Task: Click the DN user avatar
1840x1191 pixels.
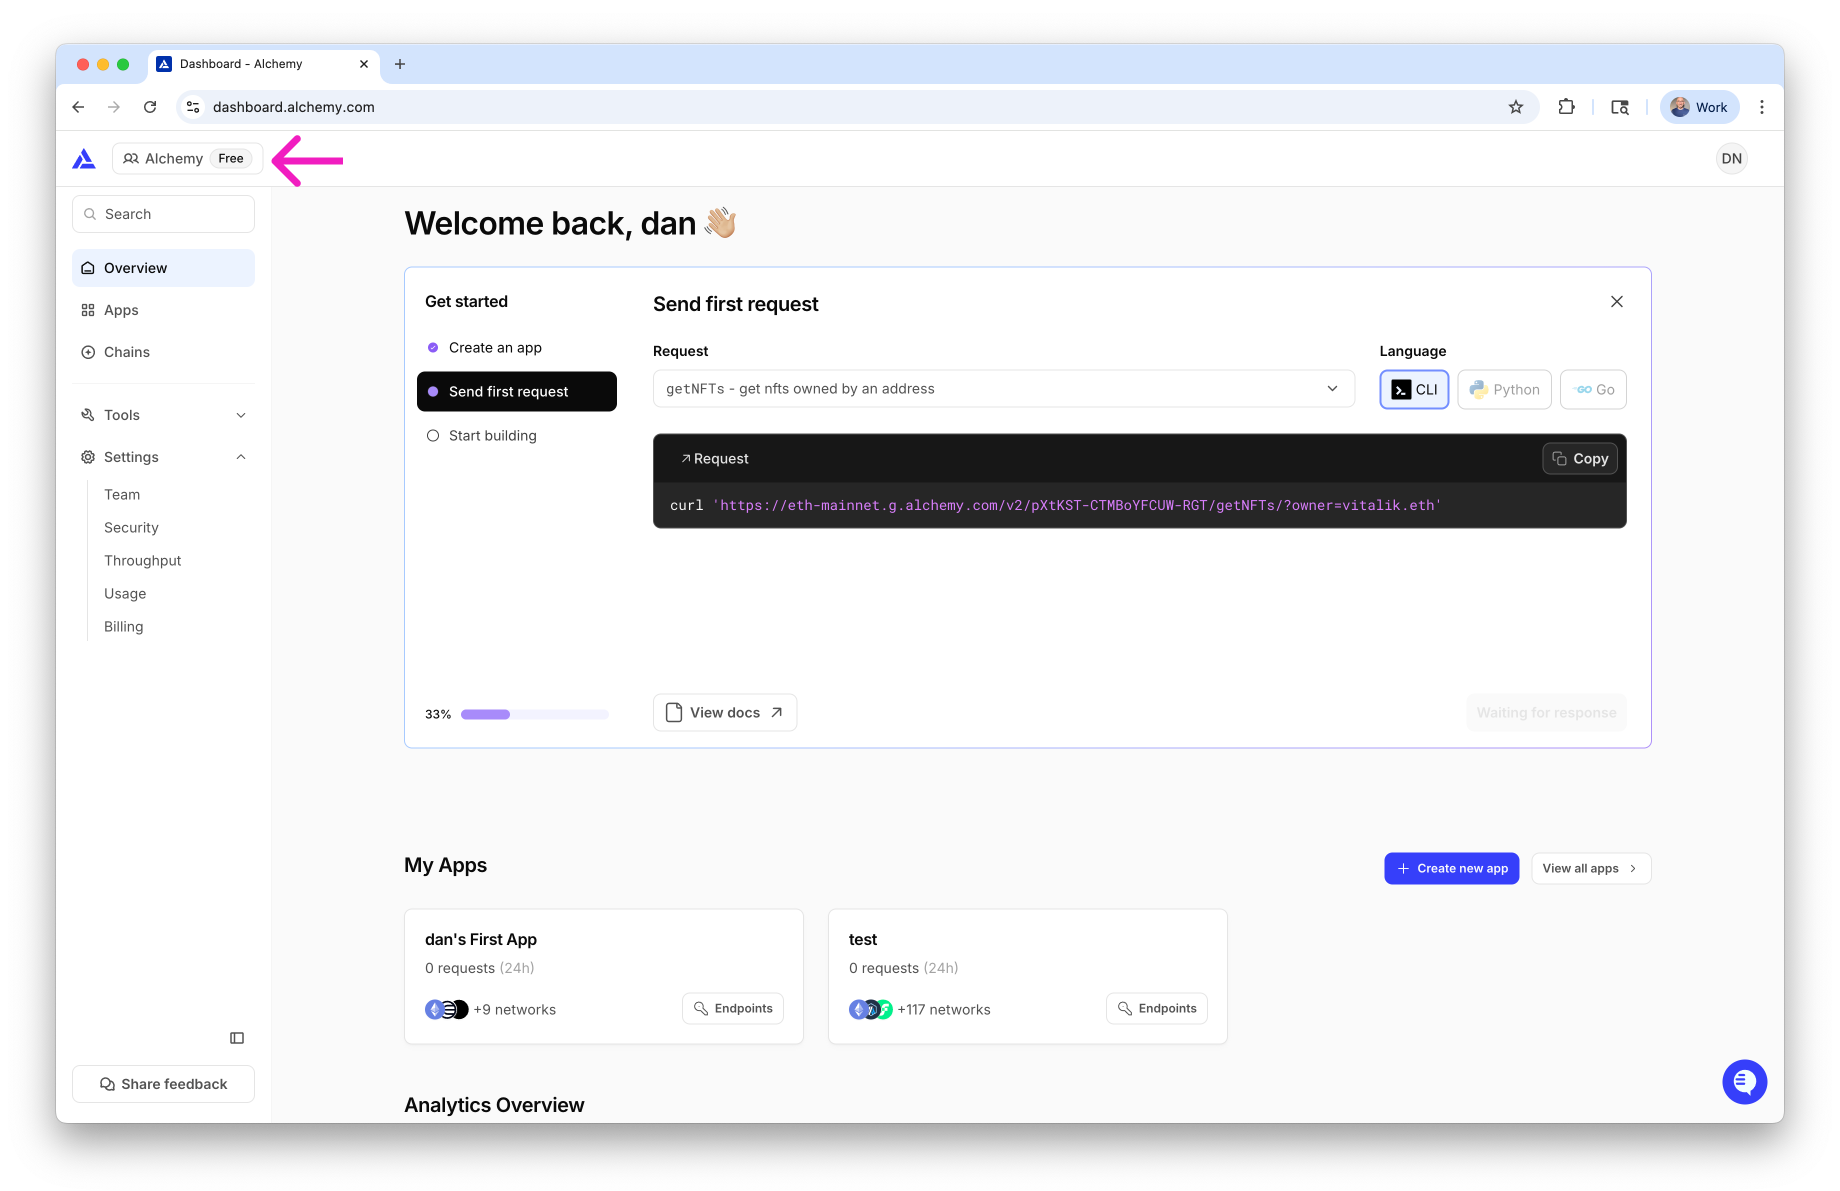Action: point(1731,159)
